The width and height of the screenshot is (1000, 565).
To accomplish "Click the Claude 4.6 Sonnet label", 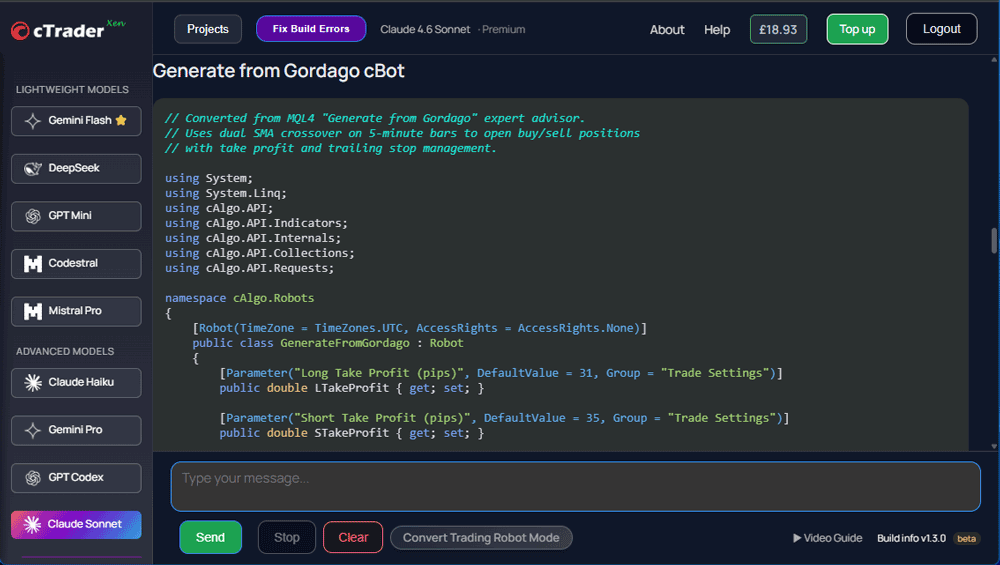I will [x=425, y=29].
